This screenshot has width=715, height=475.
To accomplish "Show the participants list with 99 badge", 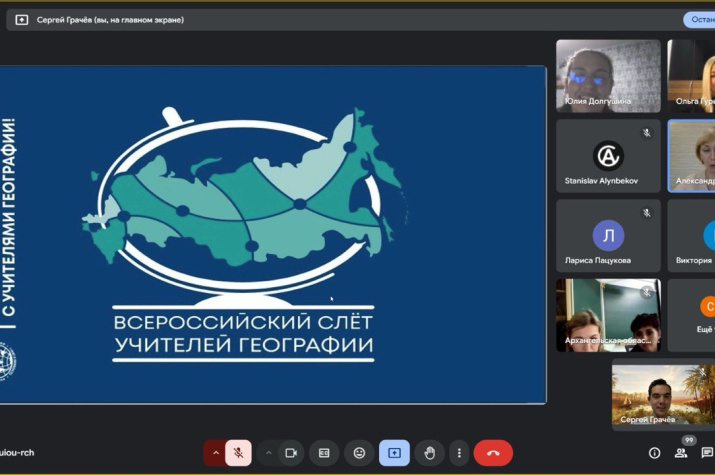I will [x=681, y=451].
